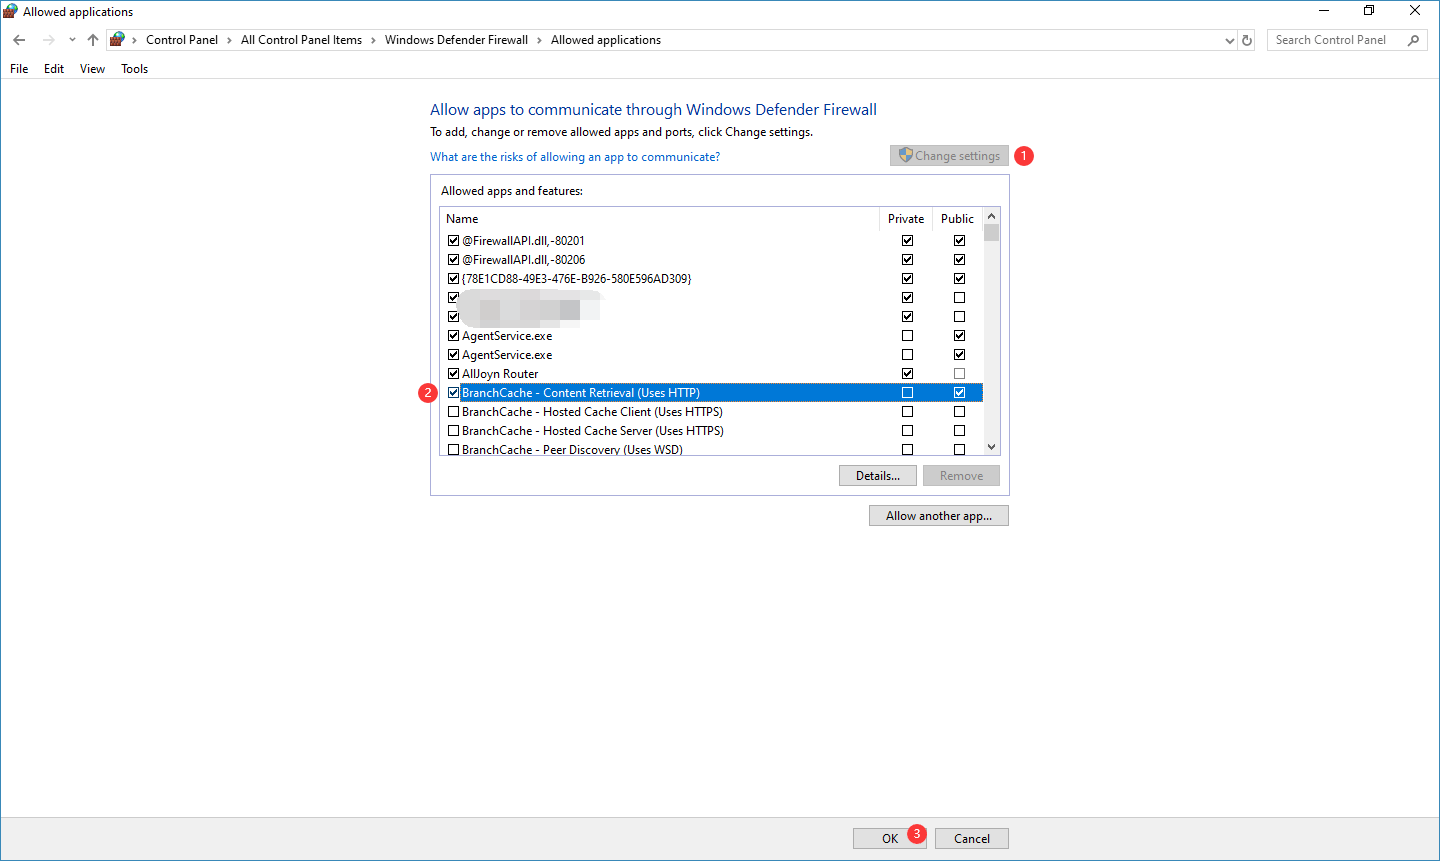
Task: Click the Allowed applications window title icon
Action: pyautogui.click(x=9, y=11)
